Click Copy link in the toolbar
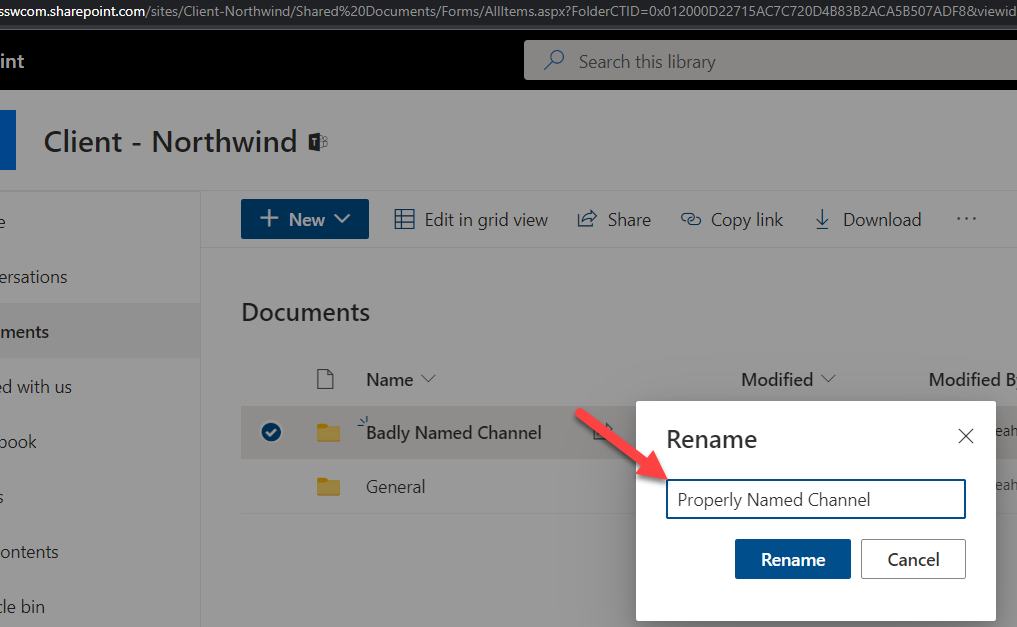 [732, 220]
